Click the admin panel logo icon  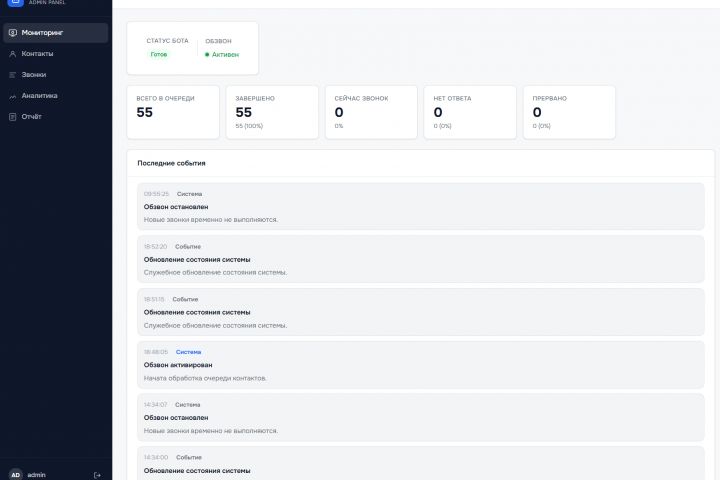14,3
